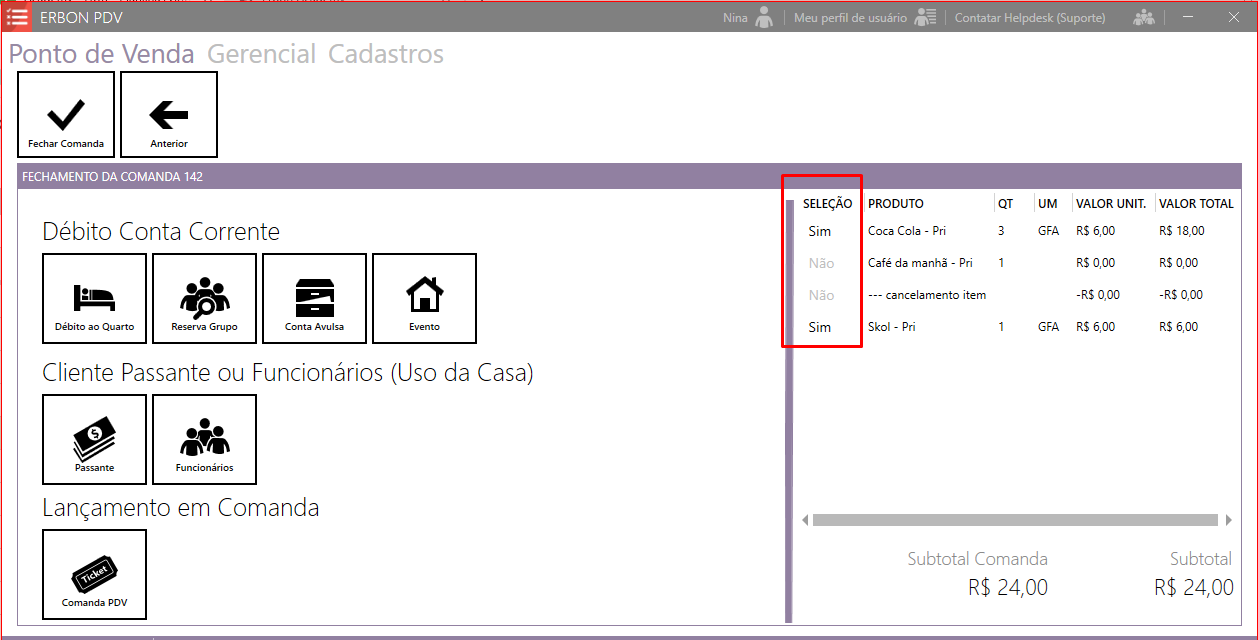Switch to the Gerencial tab
The image size is (1258, 640).
(x=261, y=54)
